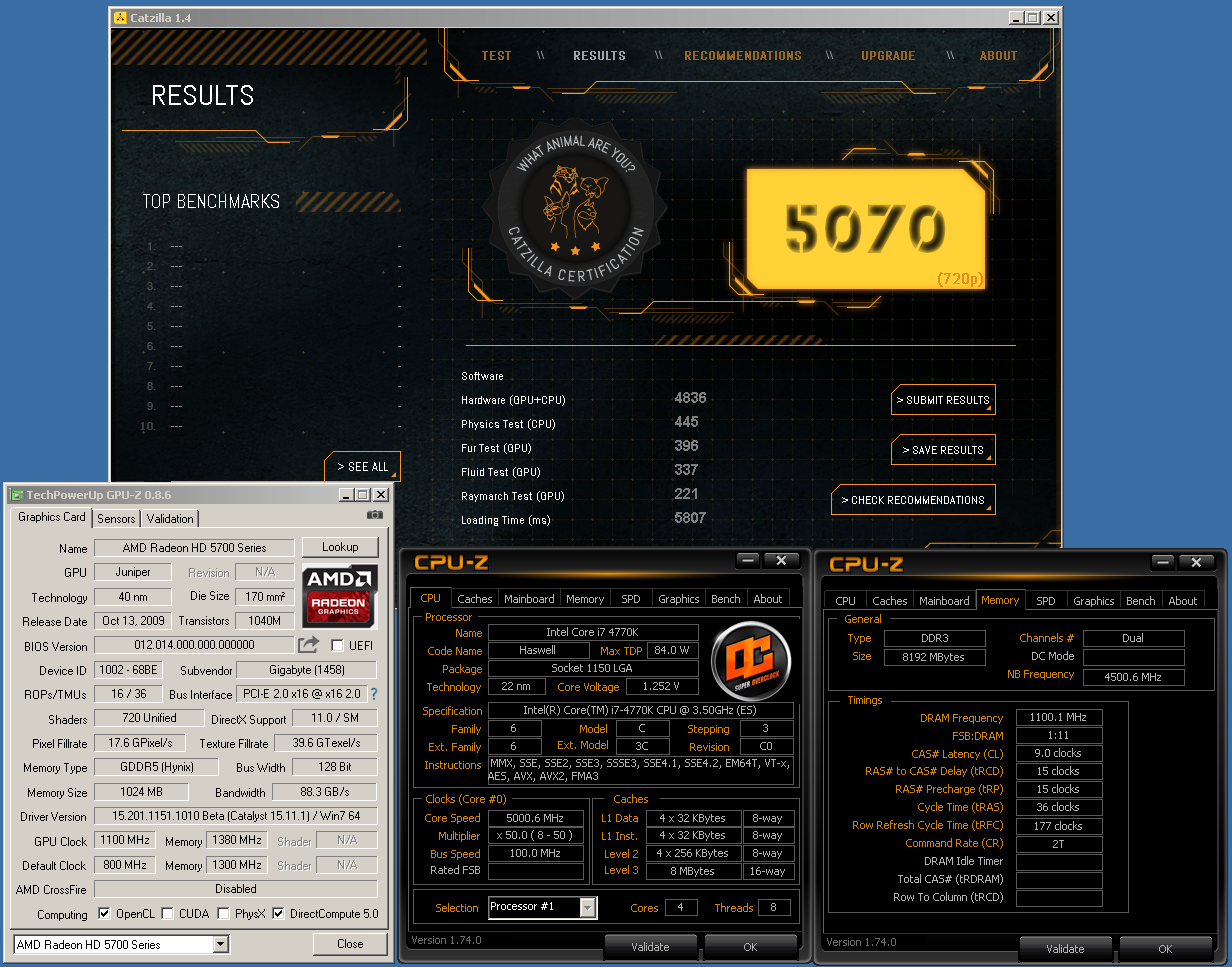Click the SAVE RESULTS button
The image size is (1232, 967).
tap(943, 450)
